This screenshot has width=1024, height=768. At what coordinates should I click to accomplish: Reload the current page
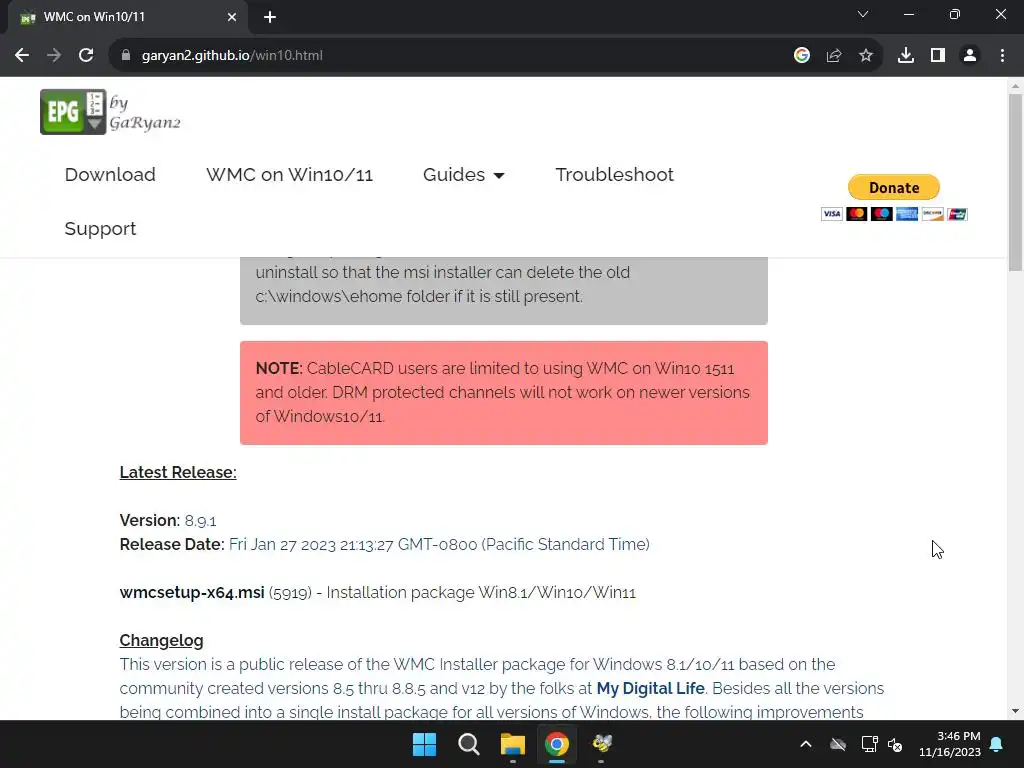86,56
